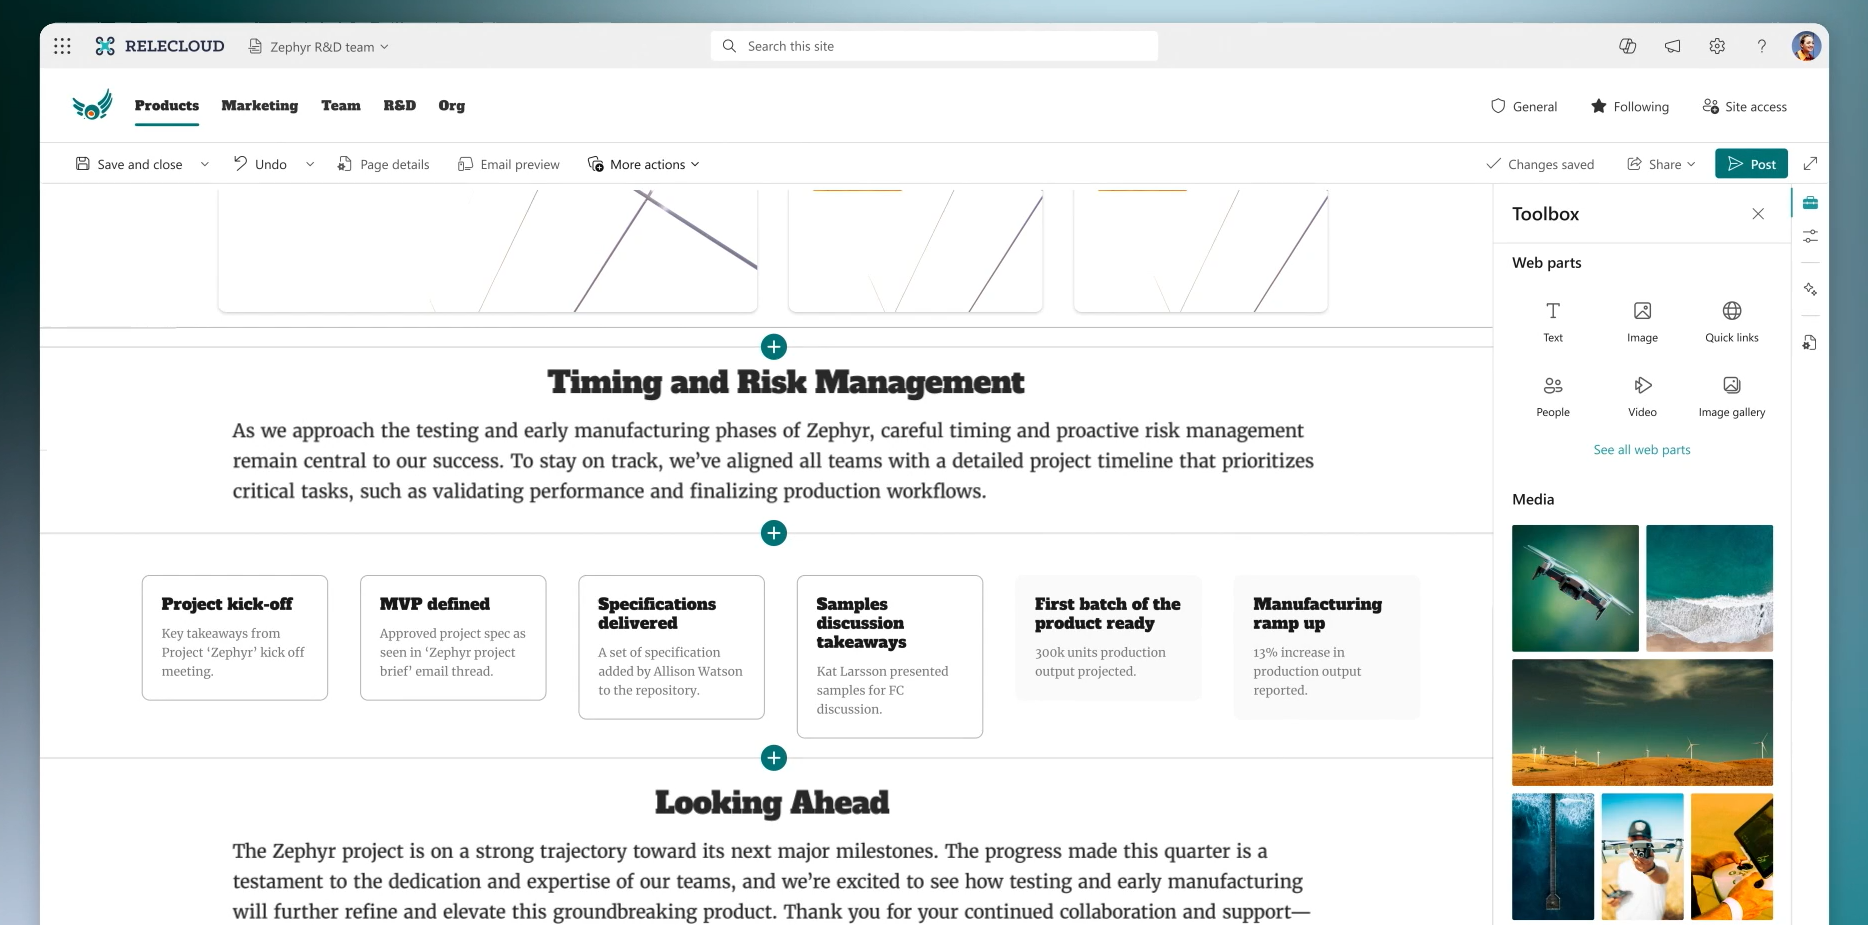Expand editor to full screen
The image size is (1868, 925).
coord(1810,163)
